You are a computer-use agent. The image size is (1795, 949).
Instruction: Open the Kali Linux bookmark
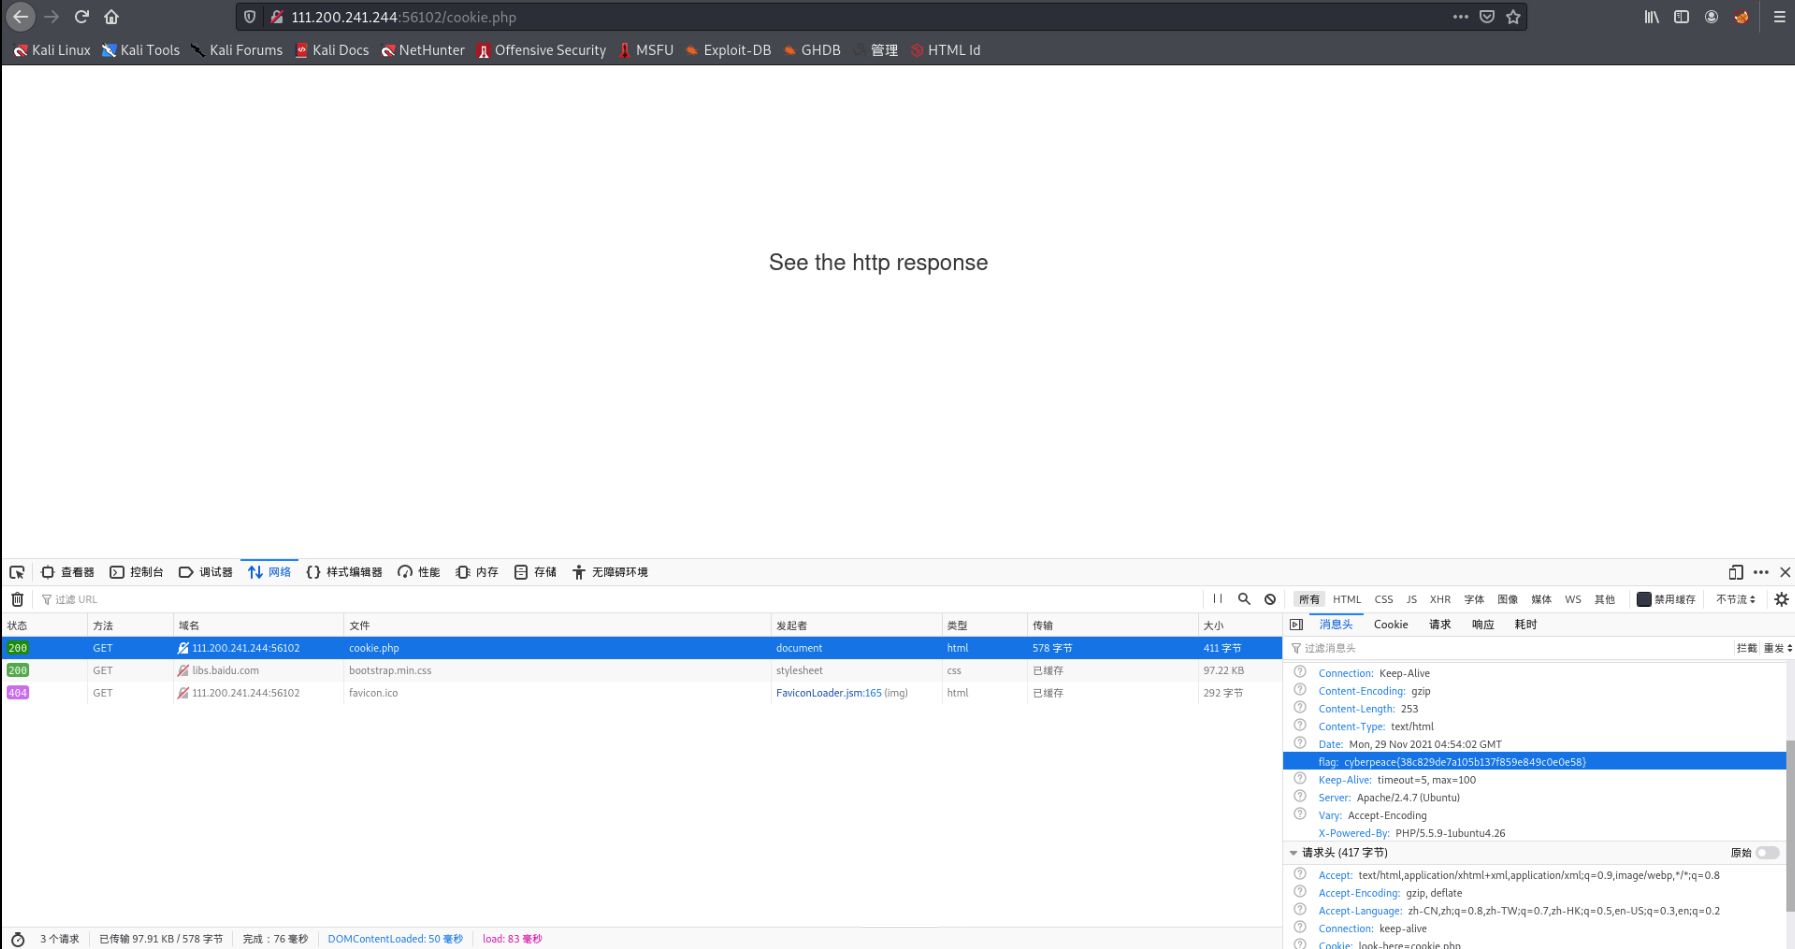[52, 50]
